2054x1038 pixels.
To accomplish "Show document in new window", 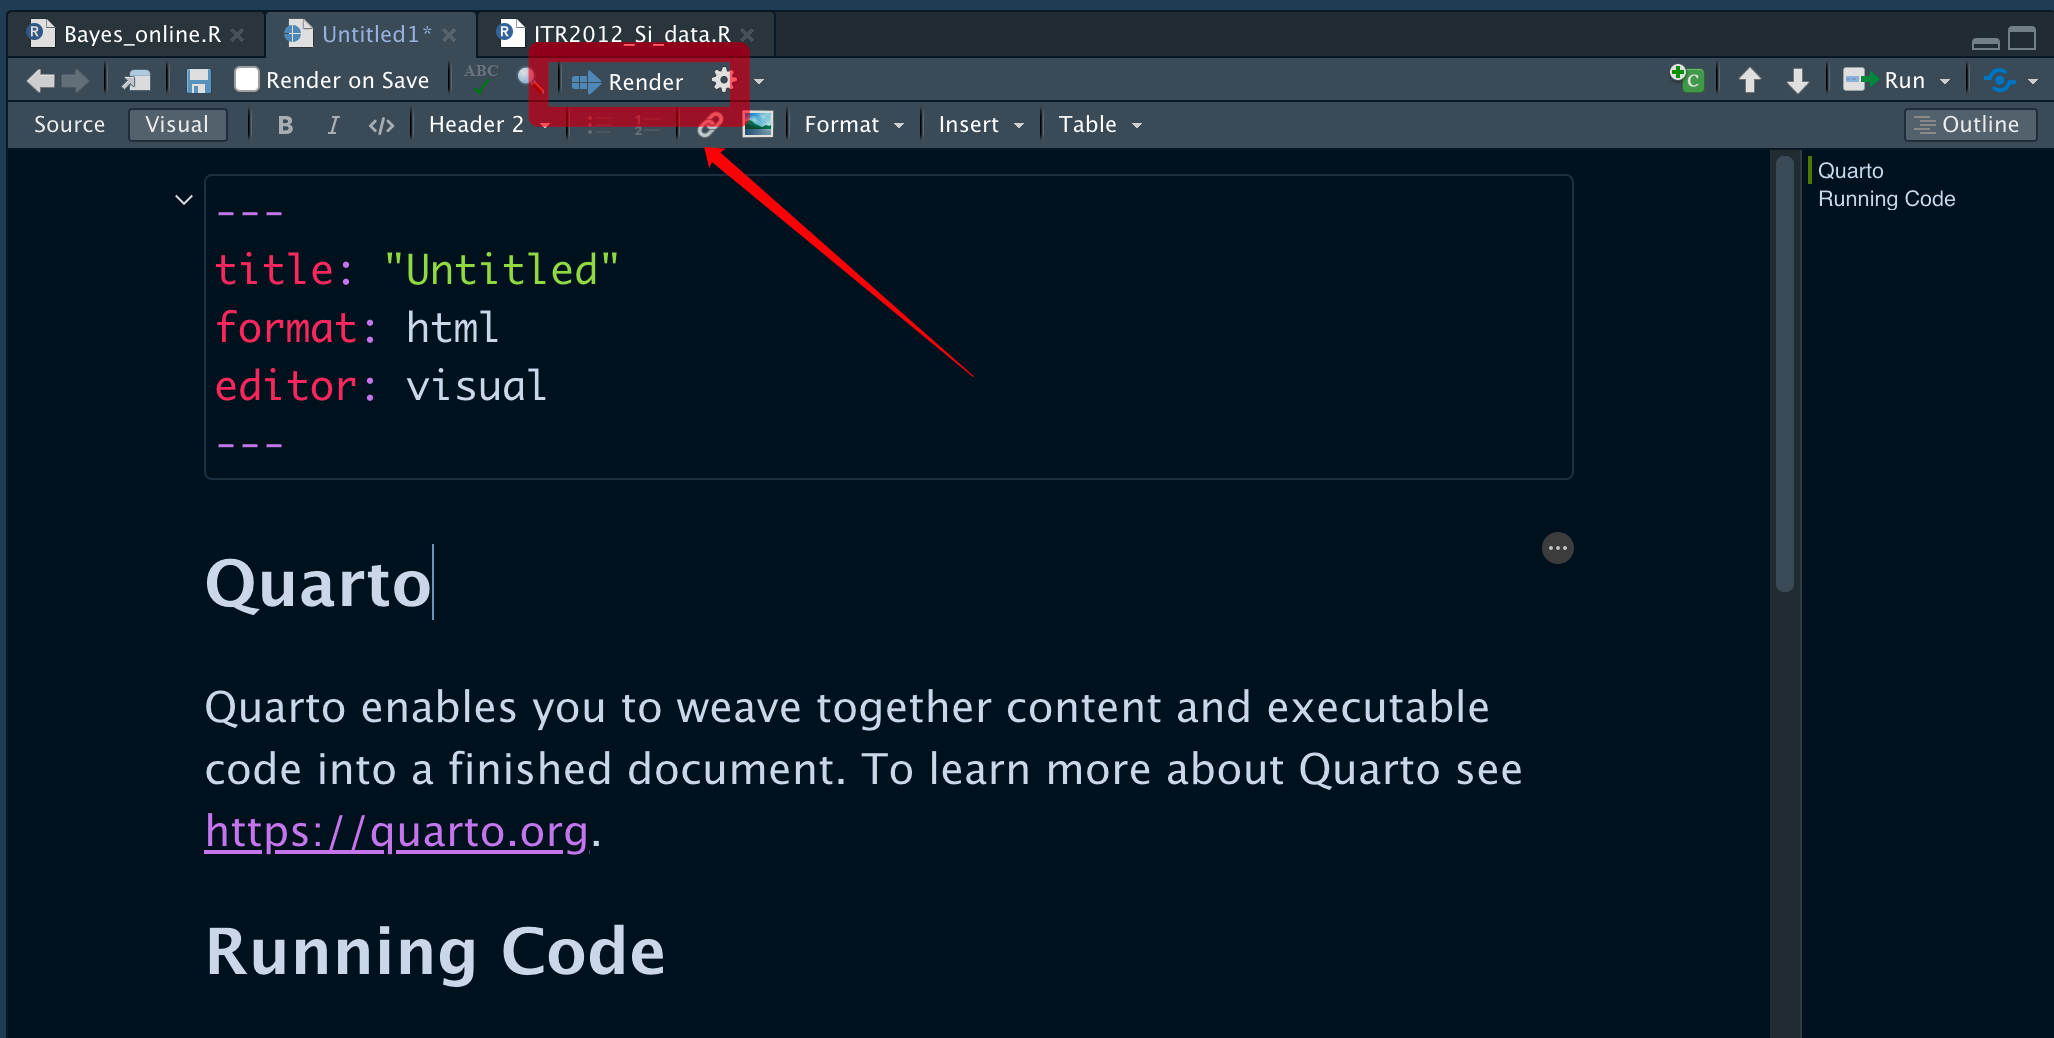I will [137, 81].
